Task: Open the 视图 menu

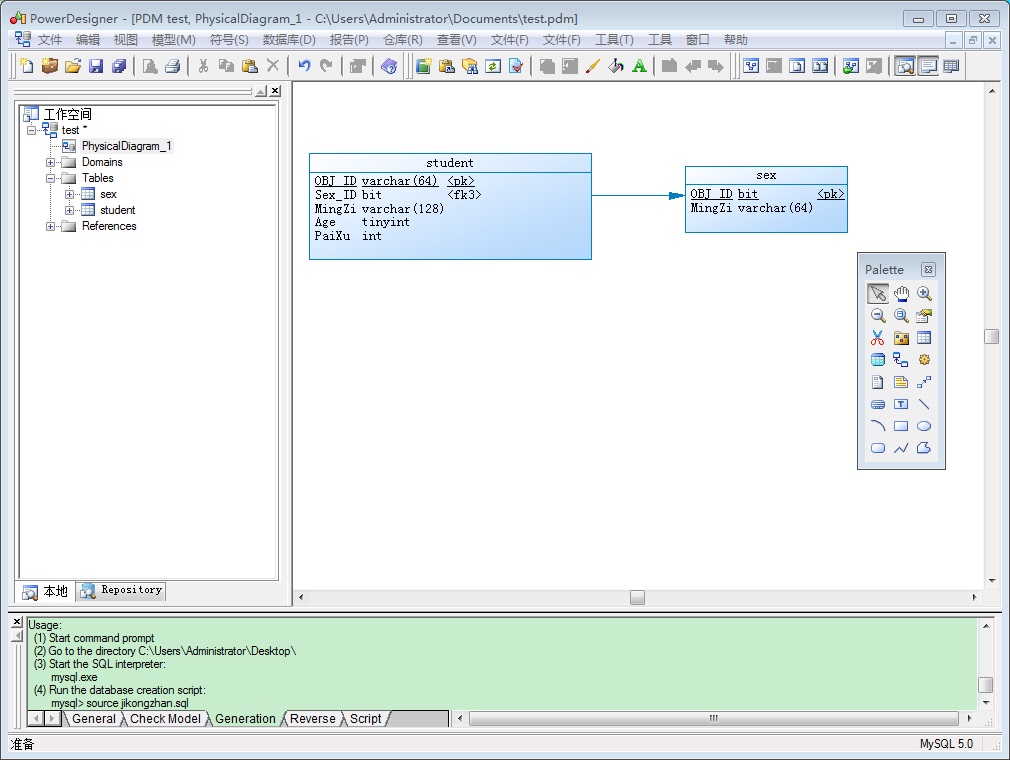Action: [126, 40]
